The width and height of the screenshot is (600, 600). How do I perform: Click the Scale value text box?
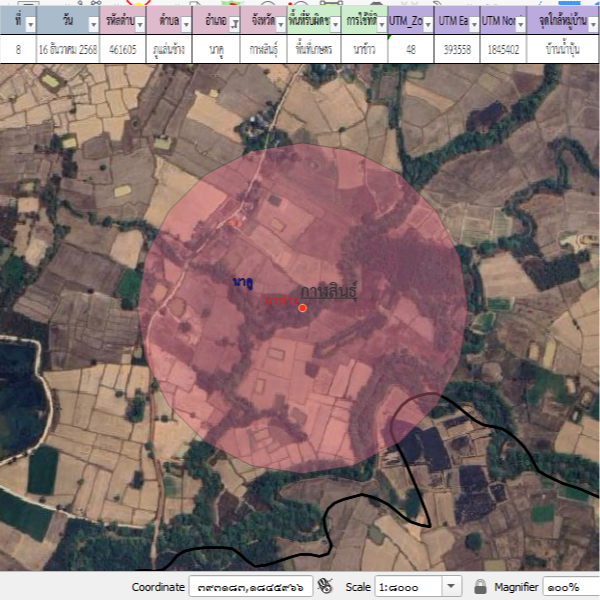point(407,587)
